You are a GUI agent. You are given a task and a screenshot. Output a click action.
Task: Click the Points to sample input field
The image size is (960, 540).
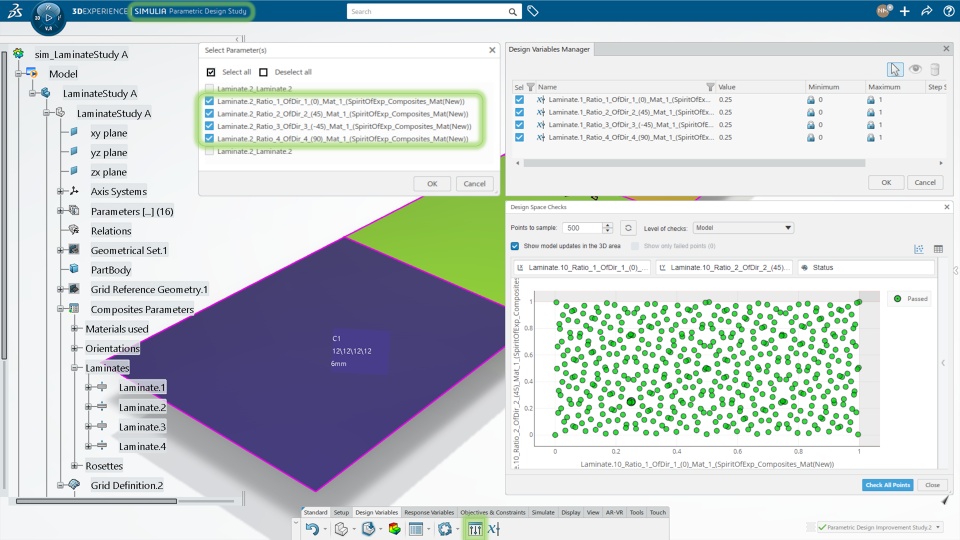pyautogui.click(x=583, y=228)
